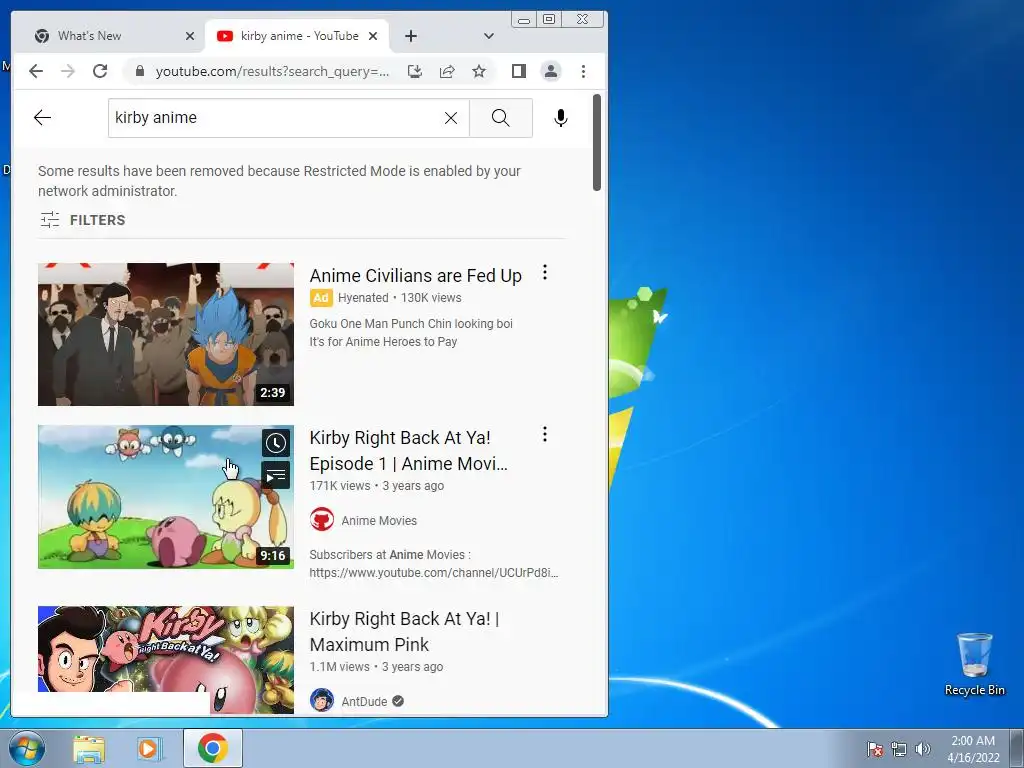Open Windows Explorer from taskbar
The height and width of the screenshot is (768, 1024).
click(x=89, y=748)
